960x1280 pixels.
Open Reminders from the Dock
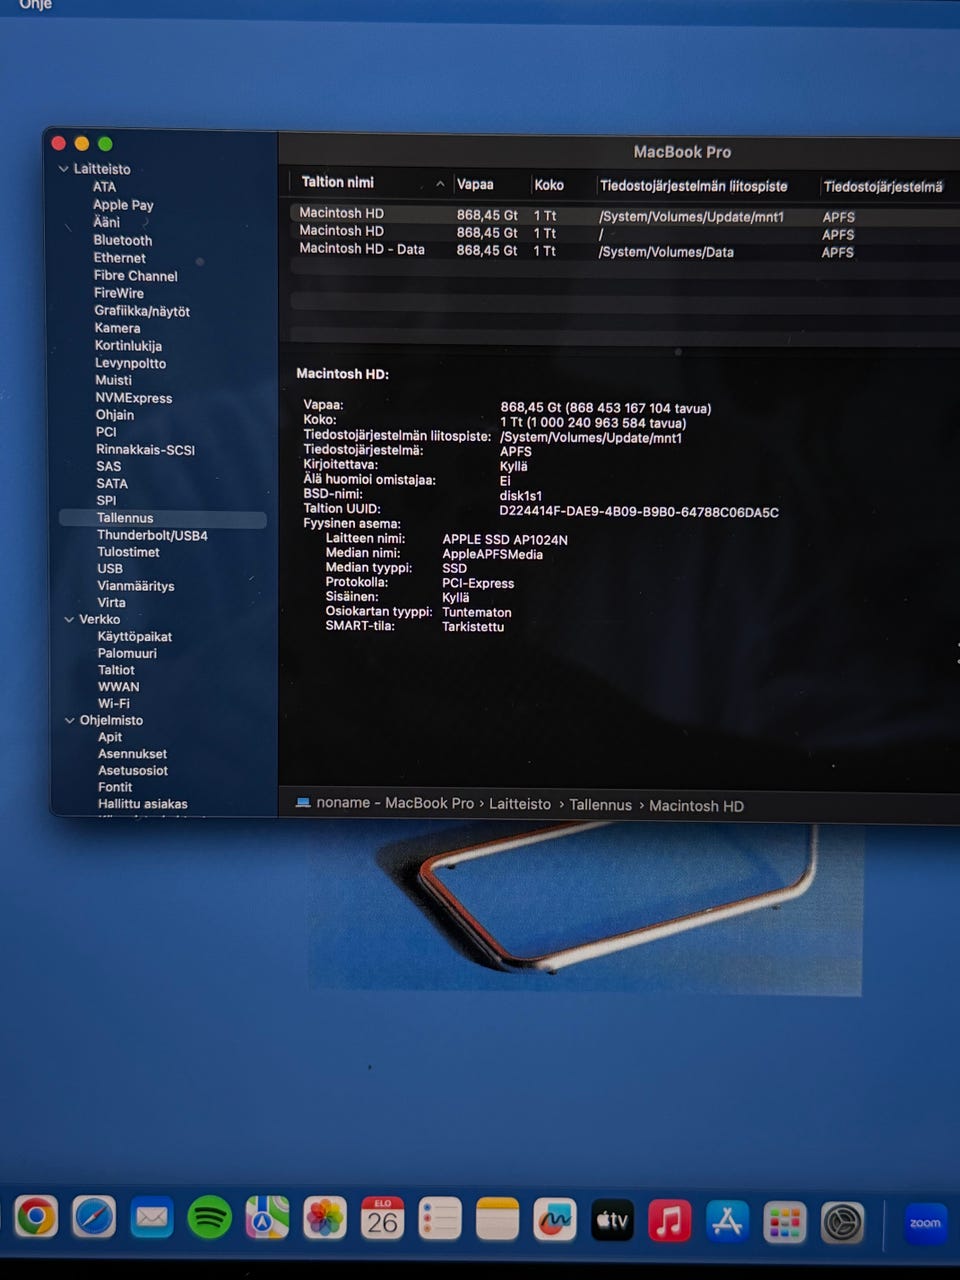point(440,1219)
